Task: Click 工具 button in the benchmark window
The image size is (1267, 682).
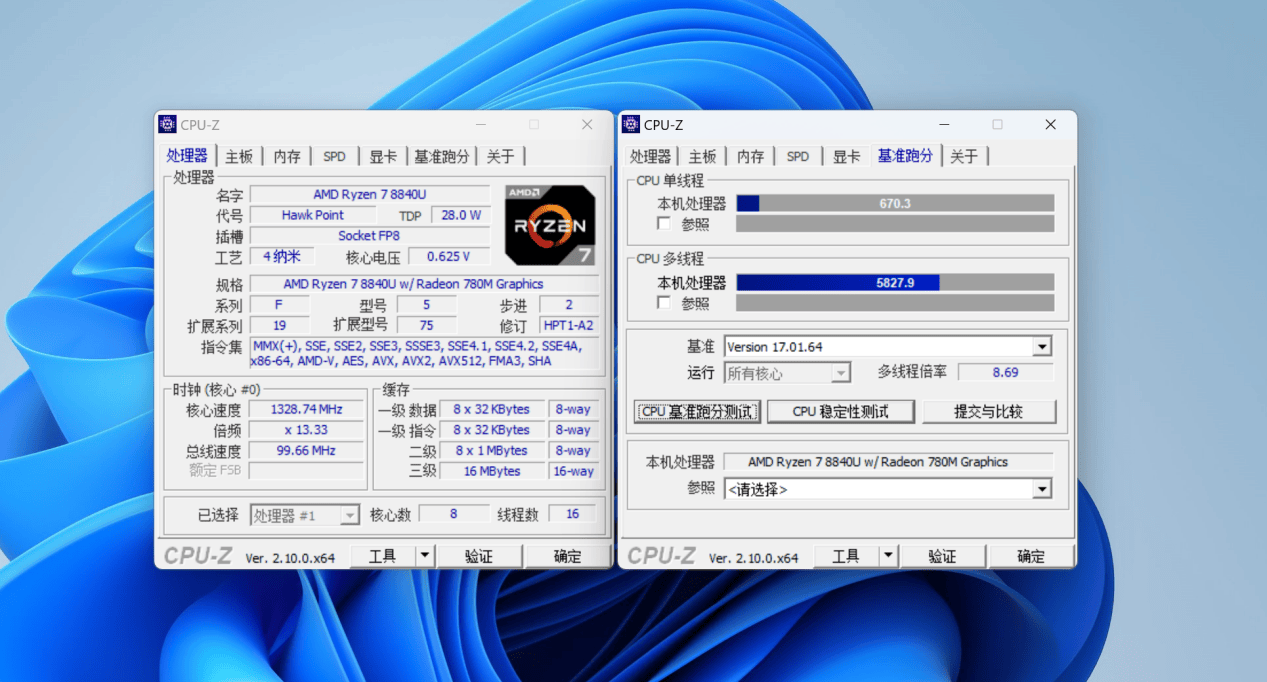Action: pyautogui.click(x=847, y=556)
